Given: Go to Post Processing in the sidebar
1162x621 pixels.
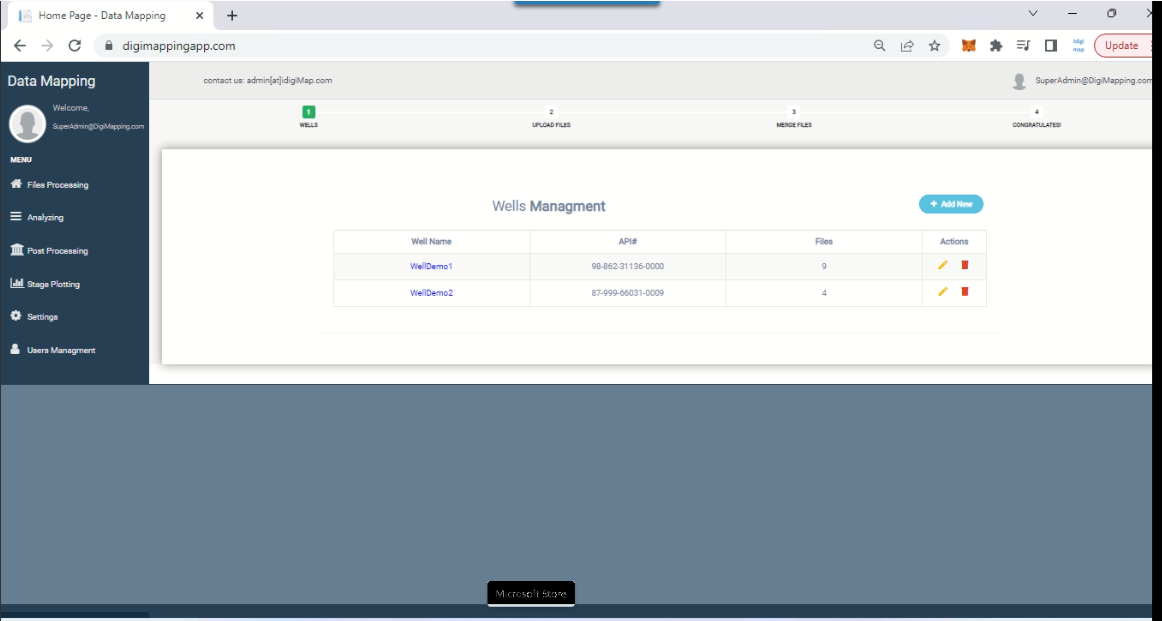Looking at the screenshot, I should click(57, 251).
